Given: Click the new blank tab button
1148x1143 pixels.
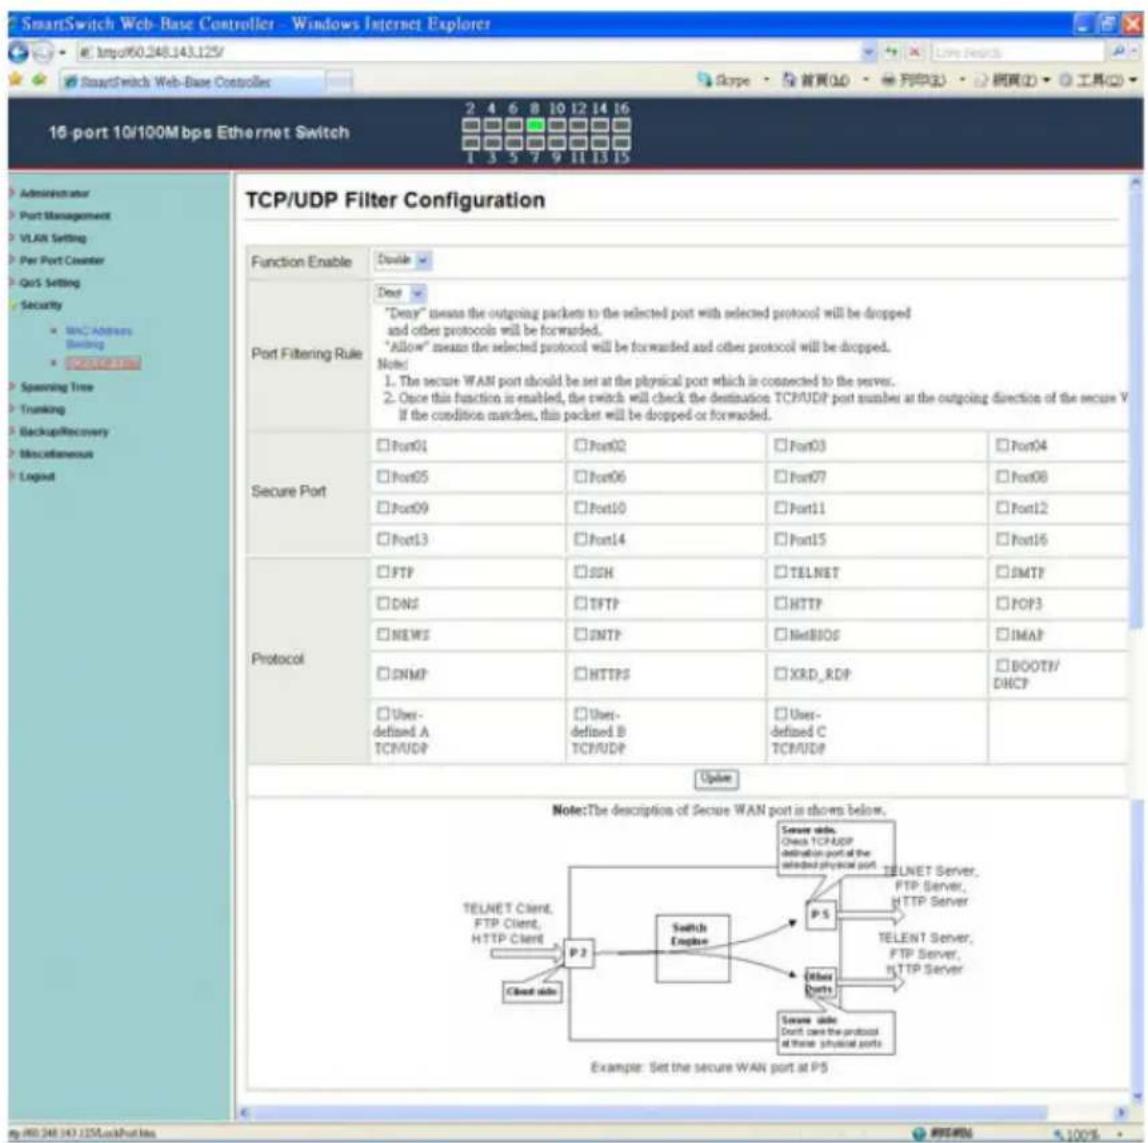Looking at the screenshot, I should (x=338, y=81).
